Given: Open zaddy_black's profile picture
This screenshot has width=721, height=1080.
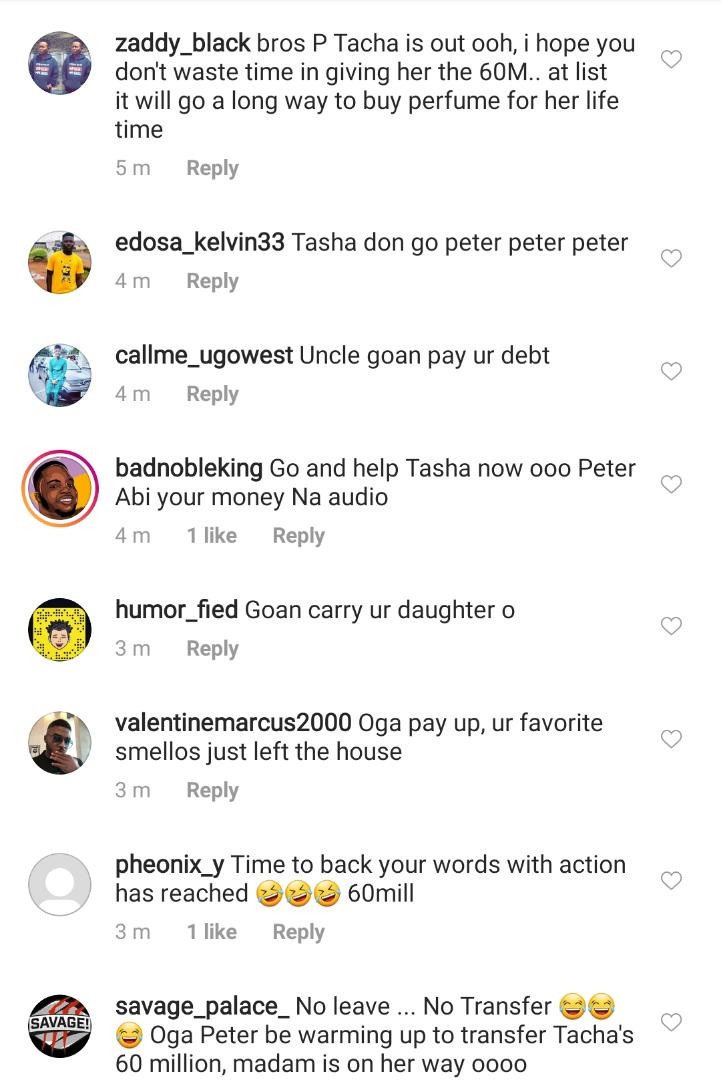Looking at the screenshot, I should tap(59, 62).
